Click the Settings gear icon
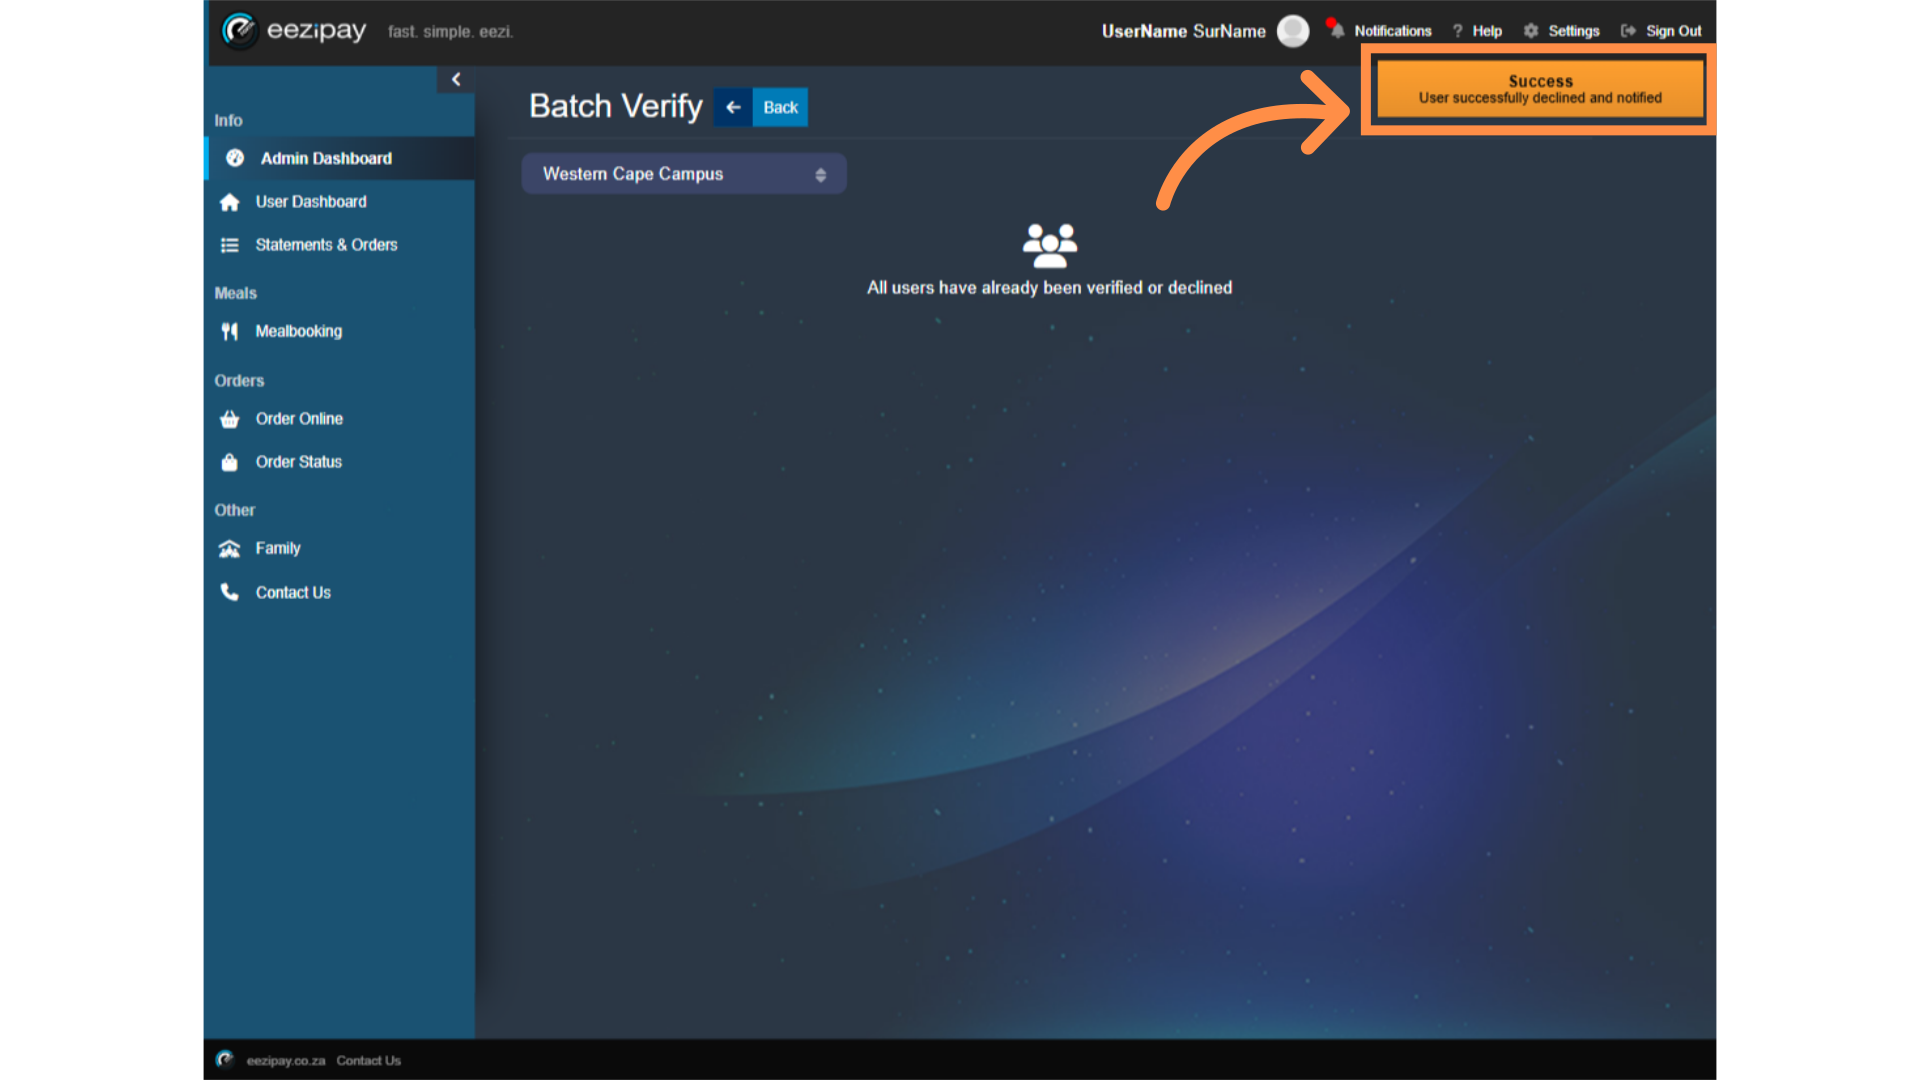Screen dimensions: 1920x1080 click(1531, 31)
